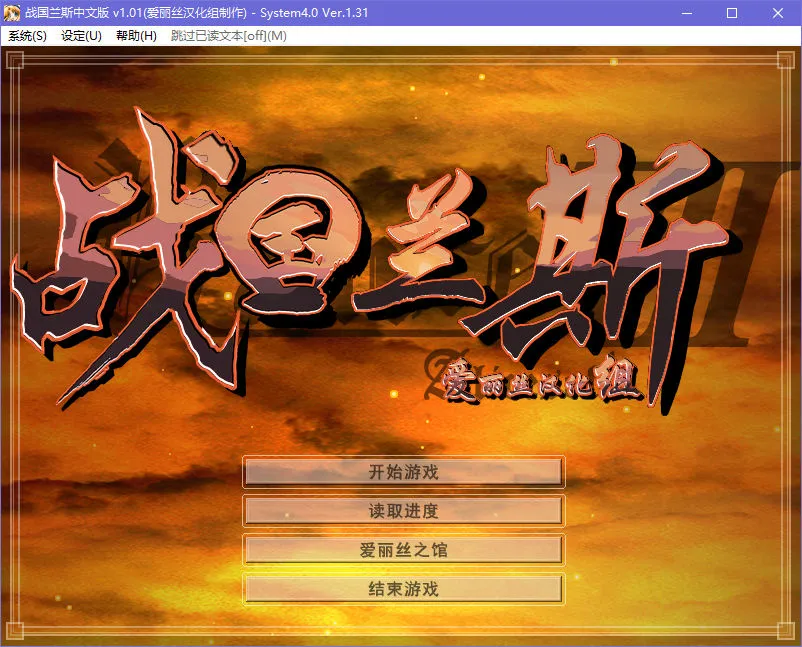Click the game icon in the title bar
The image size is (802, 647).
pos(13,13)
